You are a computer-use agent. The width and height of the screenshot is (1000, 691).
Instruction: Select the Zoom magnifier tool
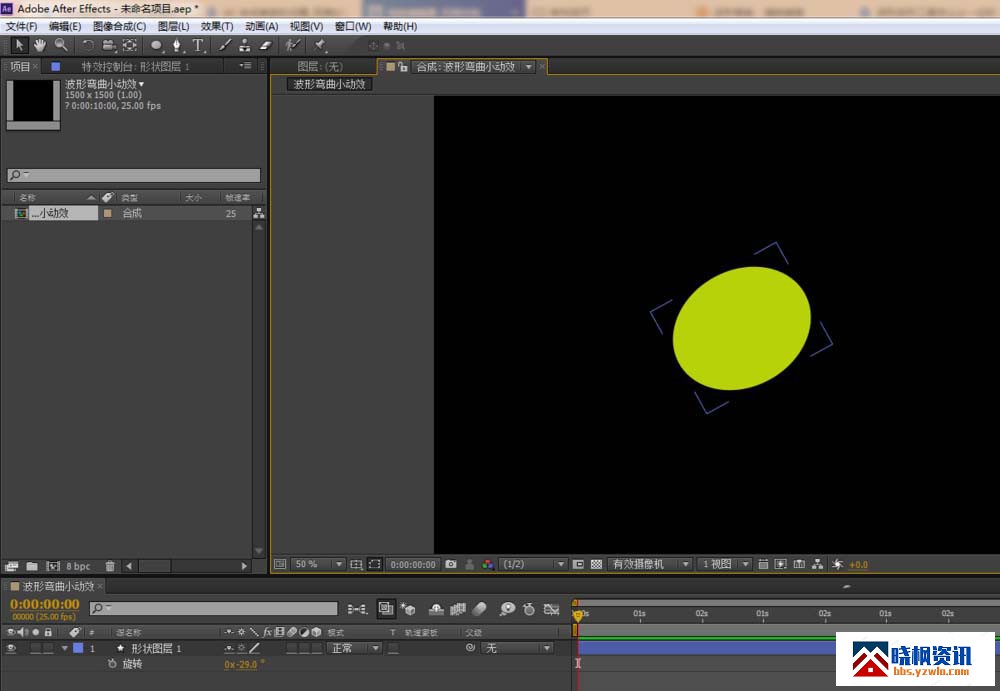(61, 45)
